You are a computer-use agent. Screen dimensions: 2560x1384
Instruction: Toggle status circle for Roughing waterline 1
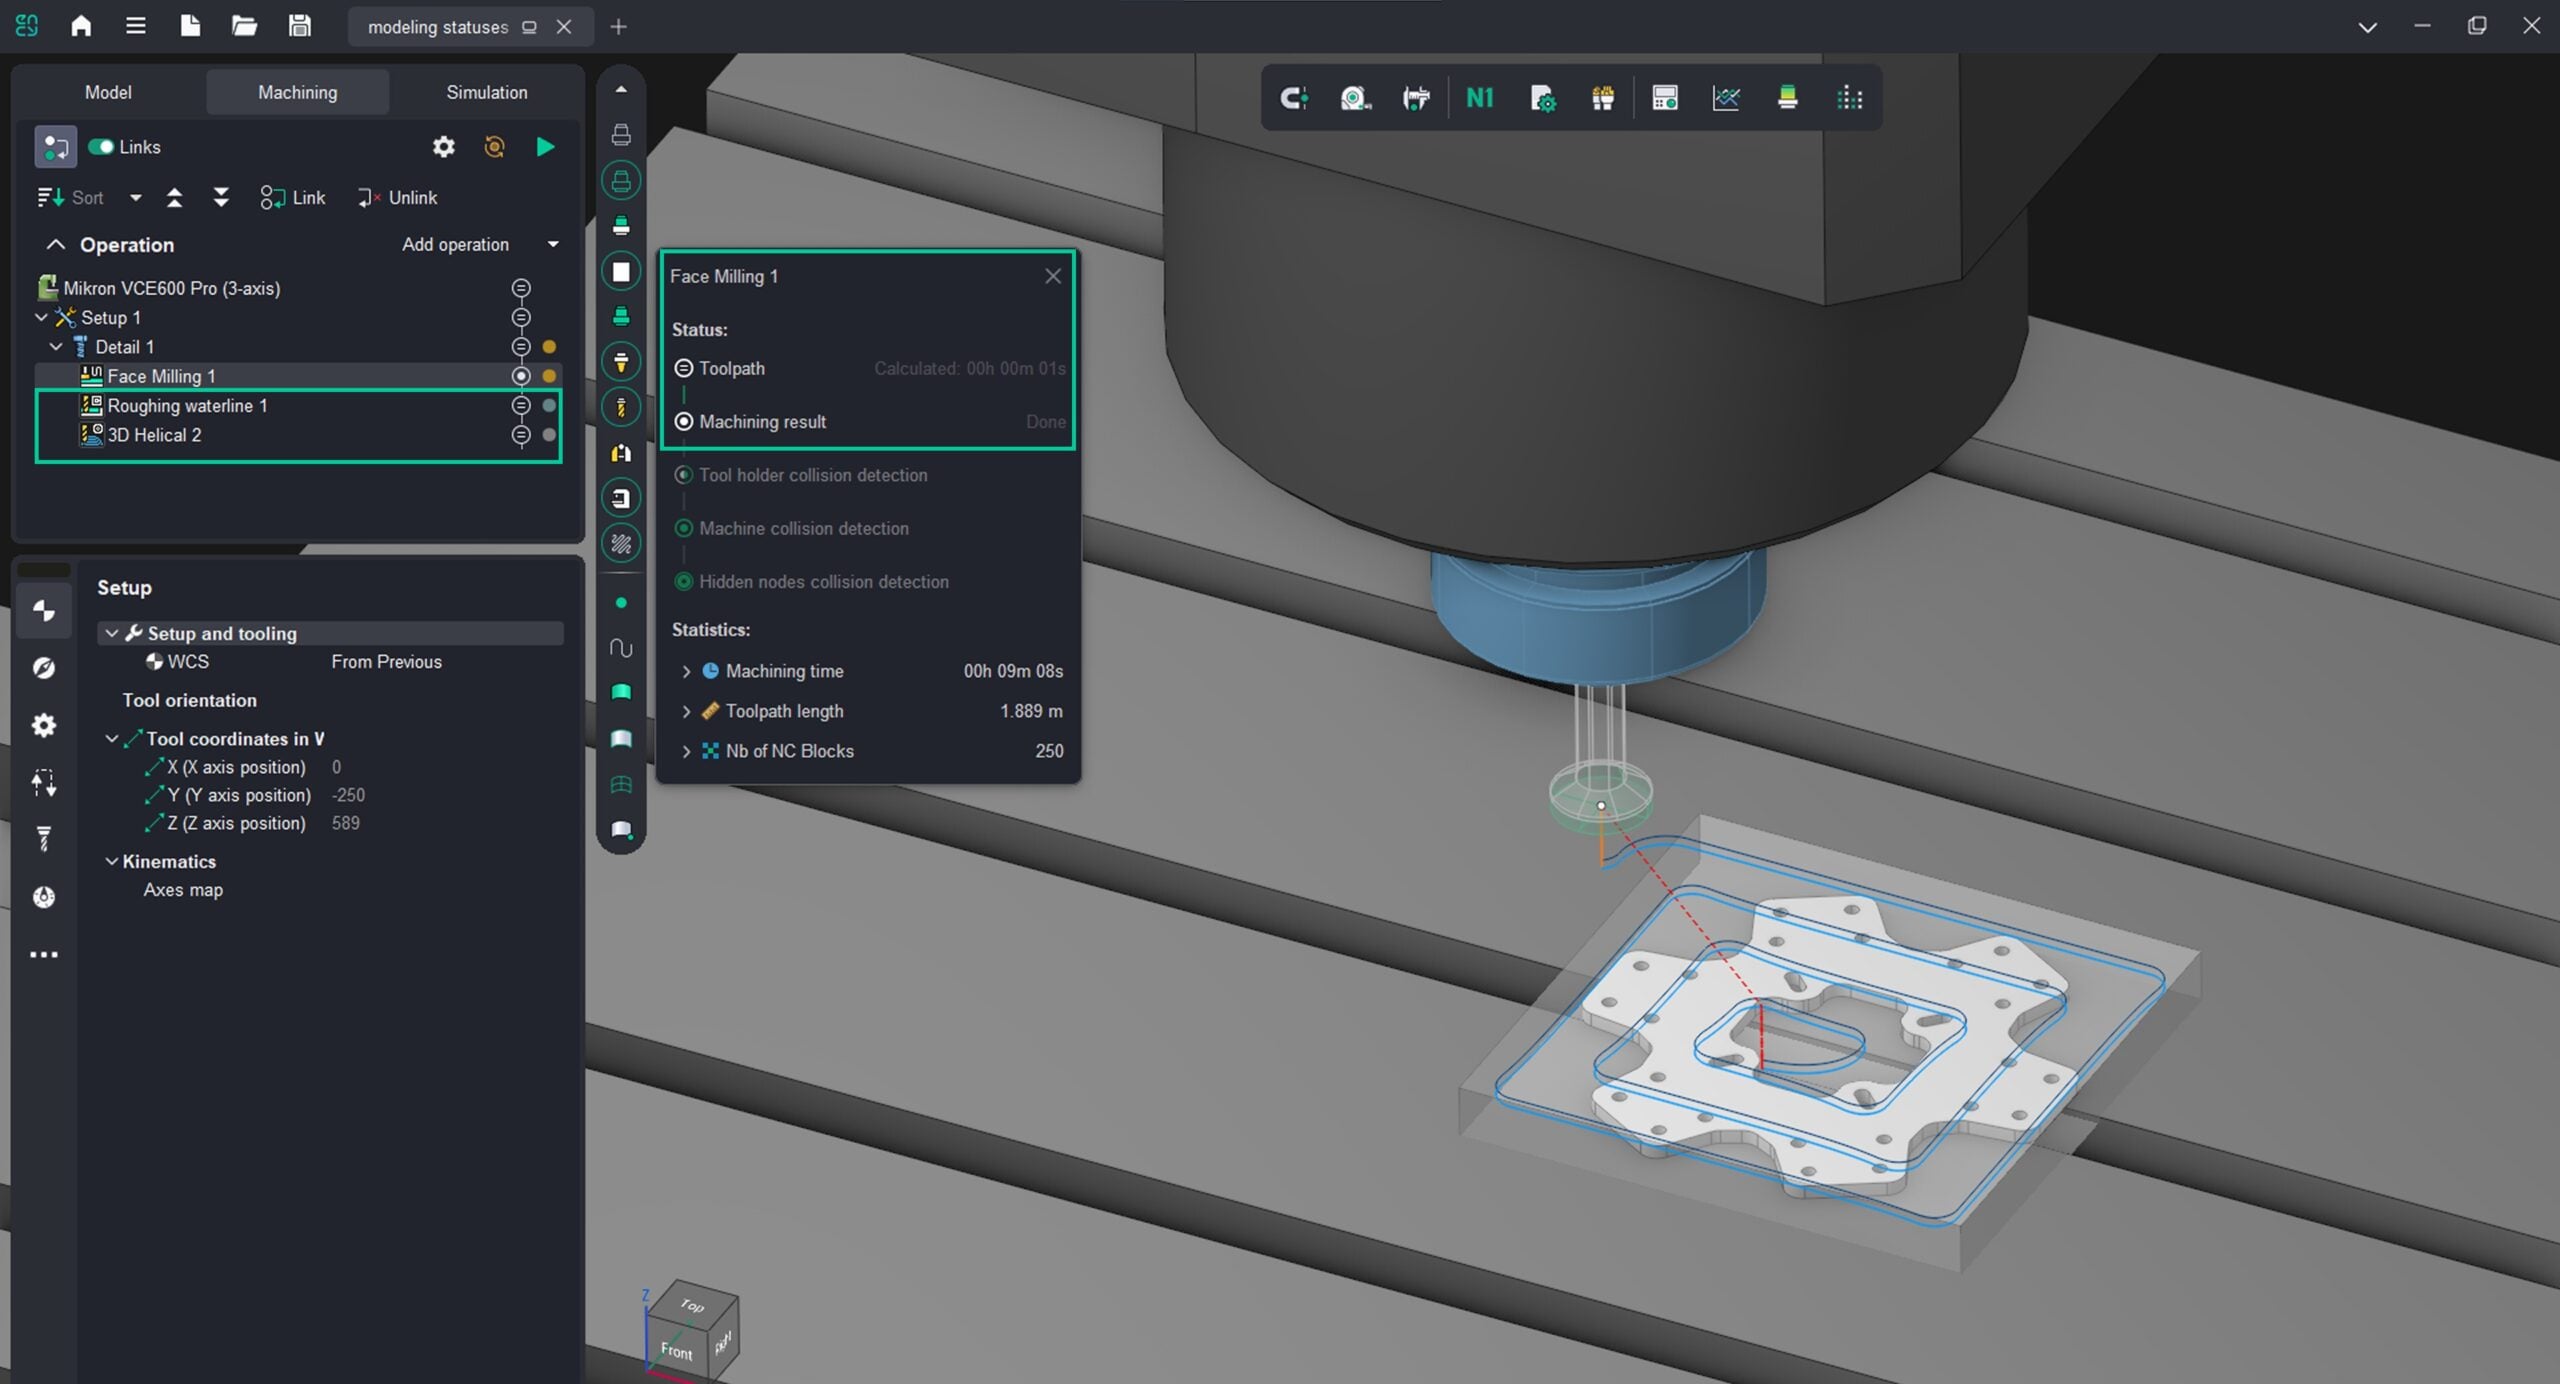521,405
